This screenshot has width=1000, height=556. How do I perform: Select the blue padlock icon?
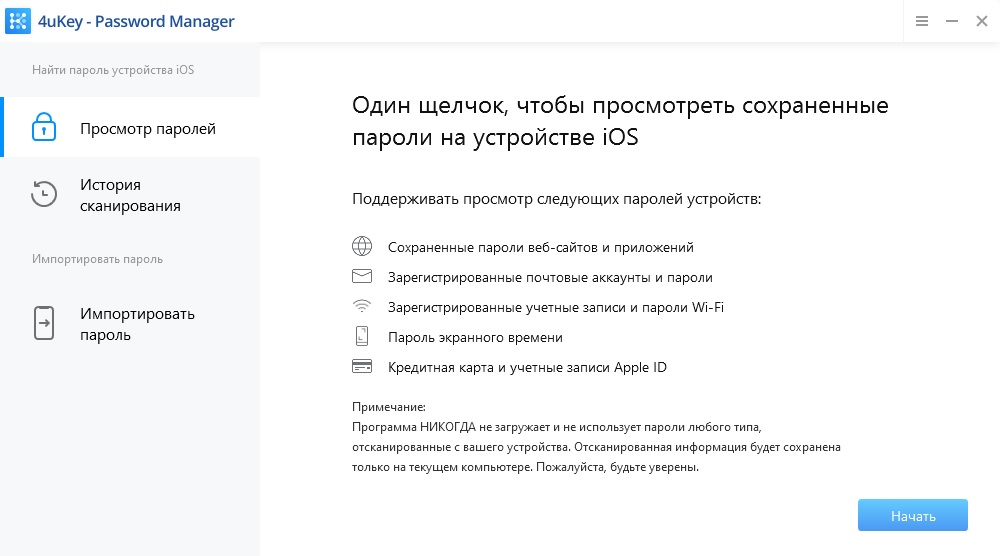(x=44, y=127)
